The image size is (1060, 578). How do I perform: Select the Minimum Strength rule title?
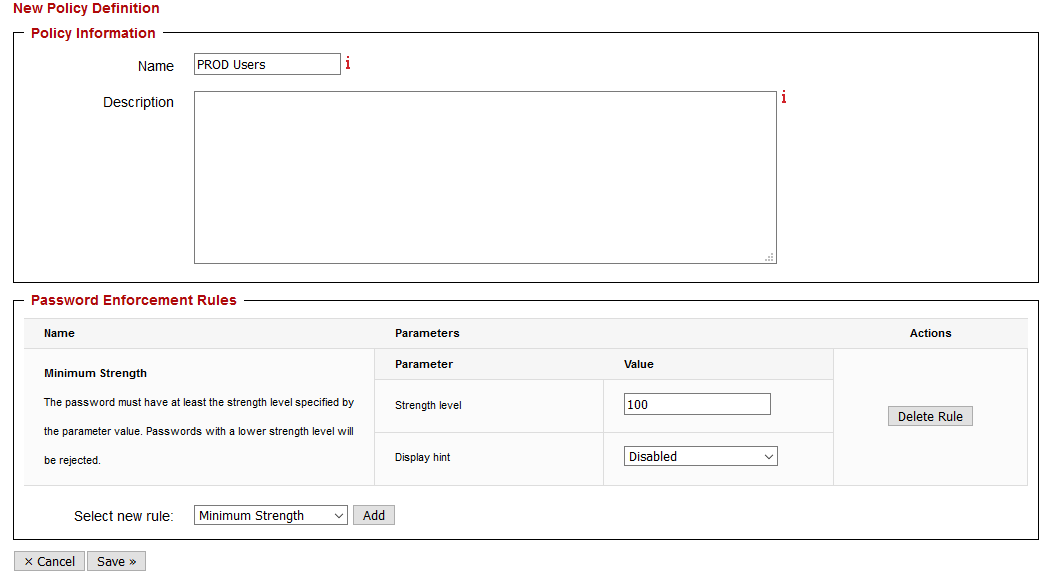click(96, 373)
